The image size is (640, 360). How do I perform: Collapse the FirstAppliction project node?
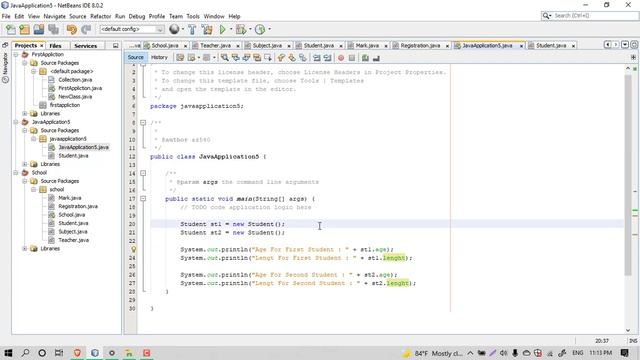(x=16, y=54)
